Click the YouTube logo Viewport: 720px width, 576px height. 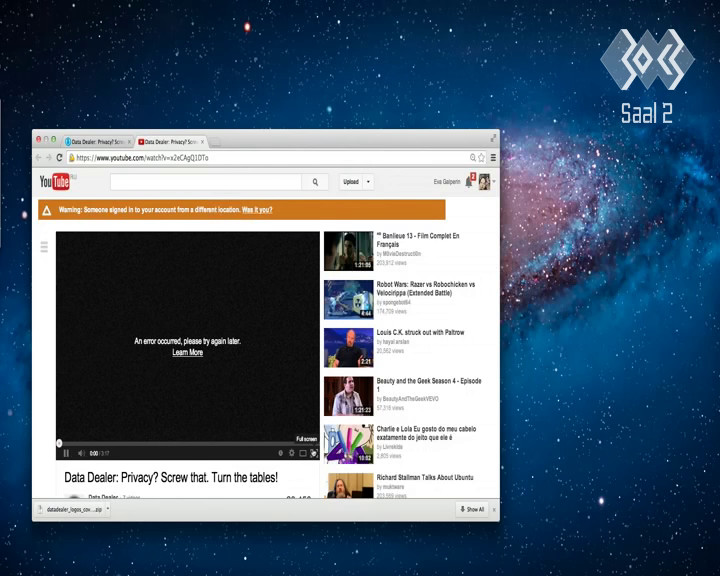point(55,181)
